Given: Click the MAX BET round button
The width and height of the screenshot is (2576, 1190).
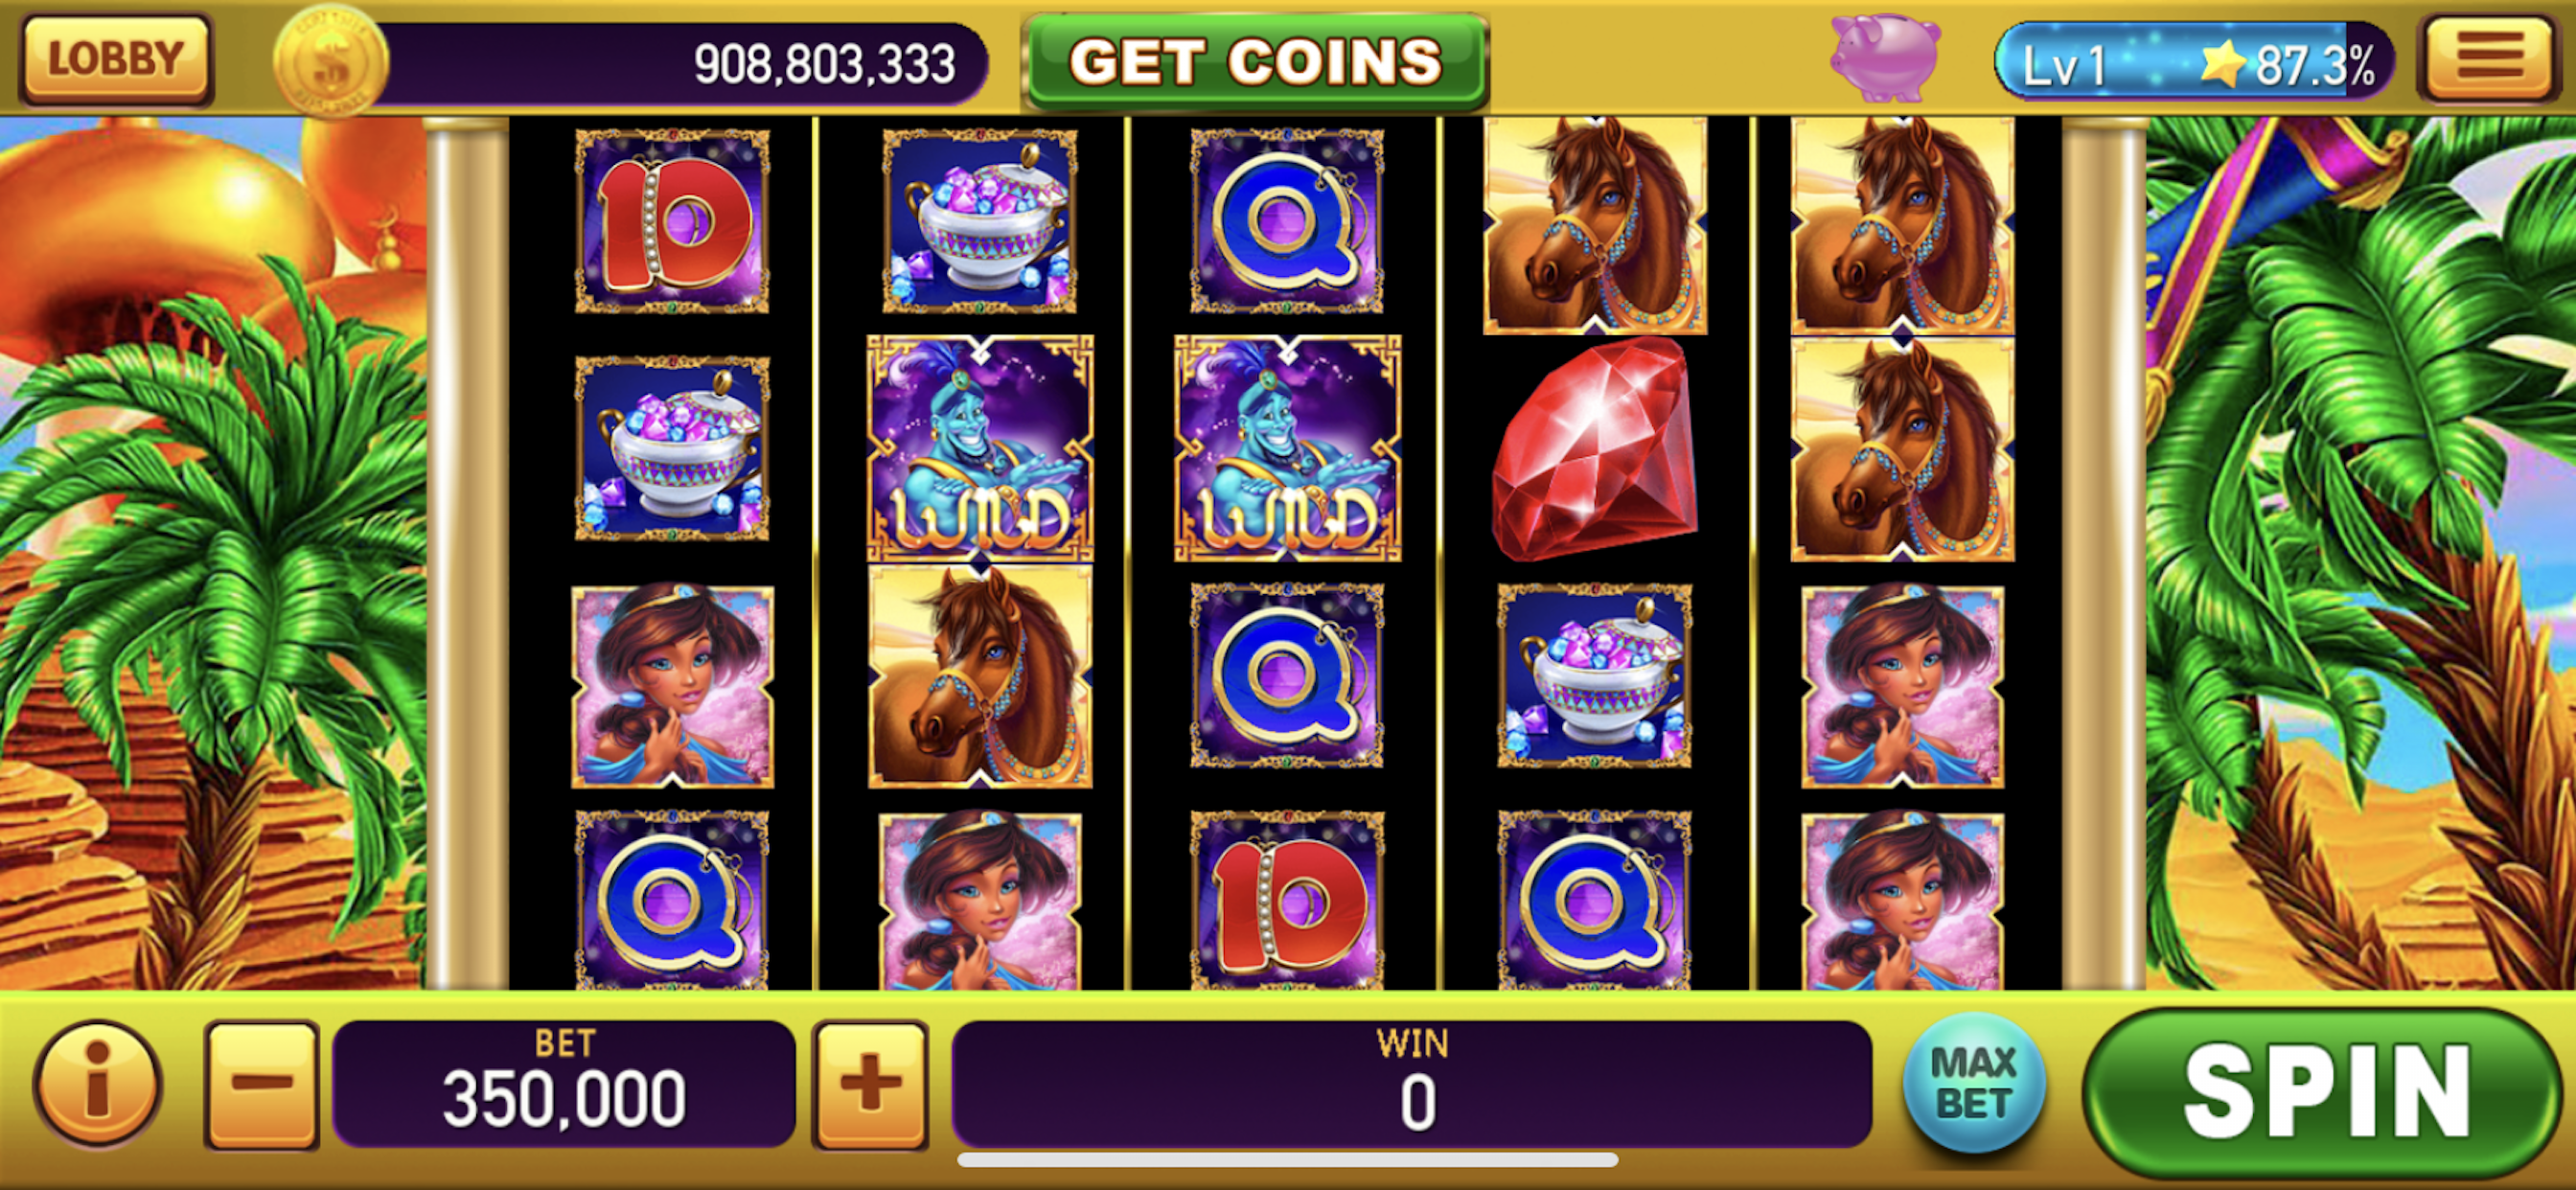Looking at the screenshot, I should pos(1973,1084).
